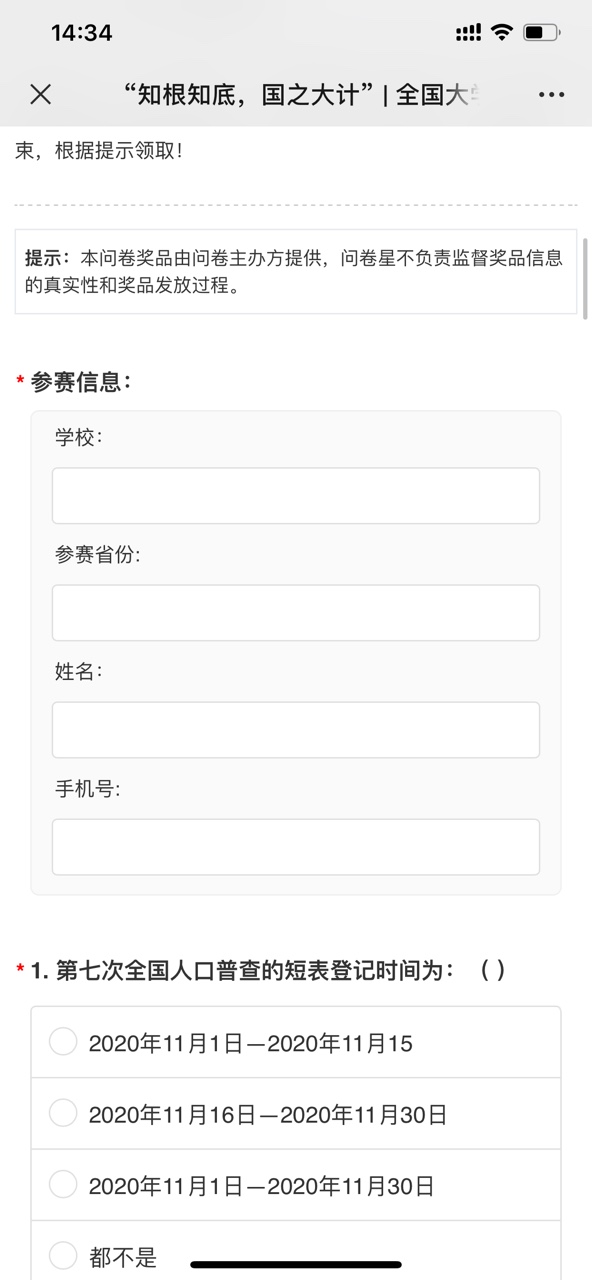Tap the clock showing 14:34

click(59, 33)
